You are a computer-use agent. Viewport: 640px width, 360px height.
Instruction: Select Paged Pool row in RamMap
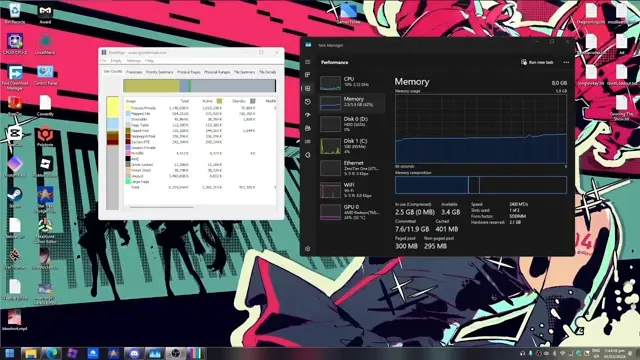(200, 131)
